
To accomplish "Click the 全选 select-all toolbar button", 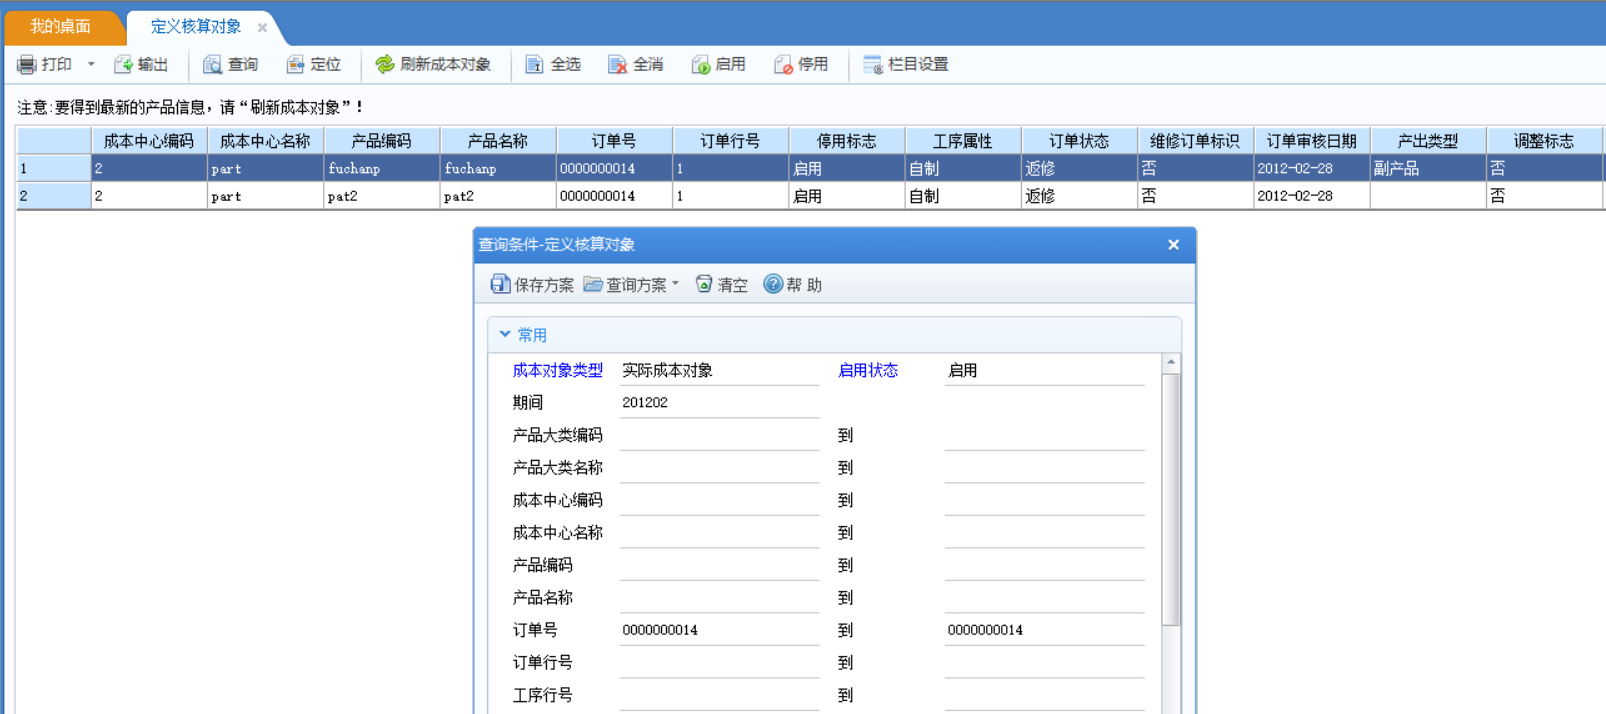I will [x=553, y=65].
